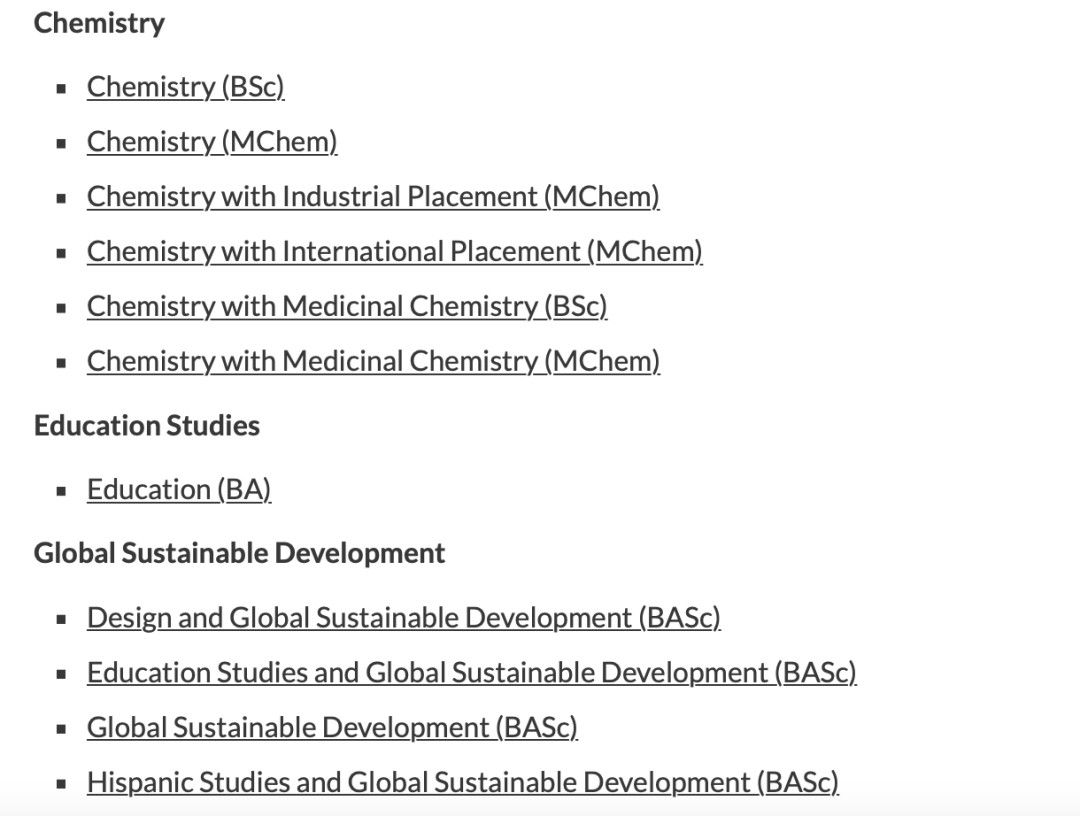Viewport: 1080px width, 816px height.
Task: Click bullet beside Hispanic Studies and Global Sustainable Development
Action: point(61,784)
